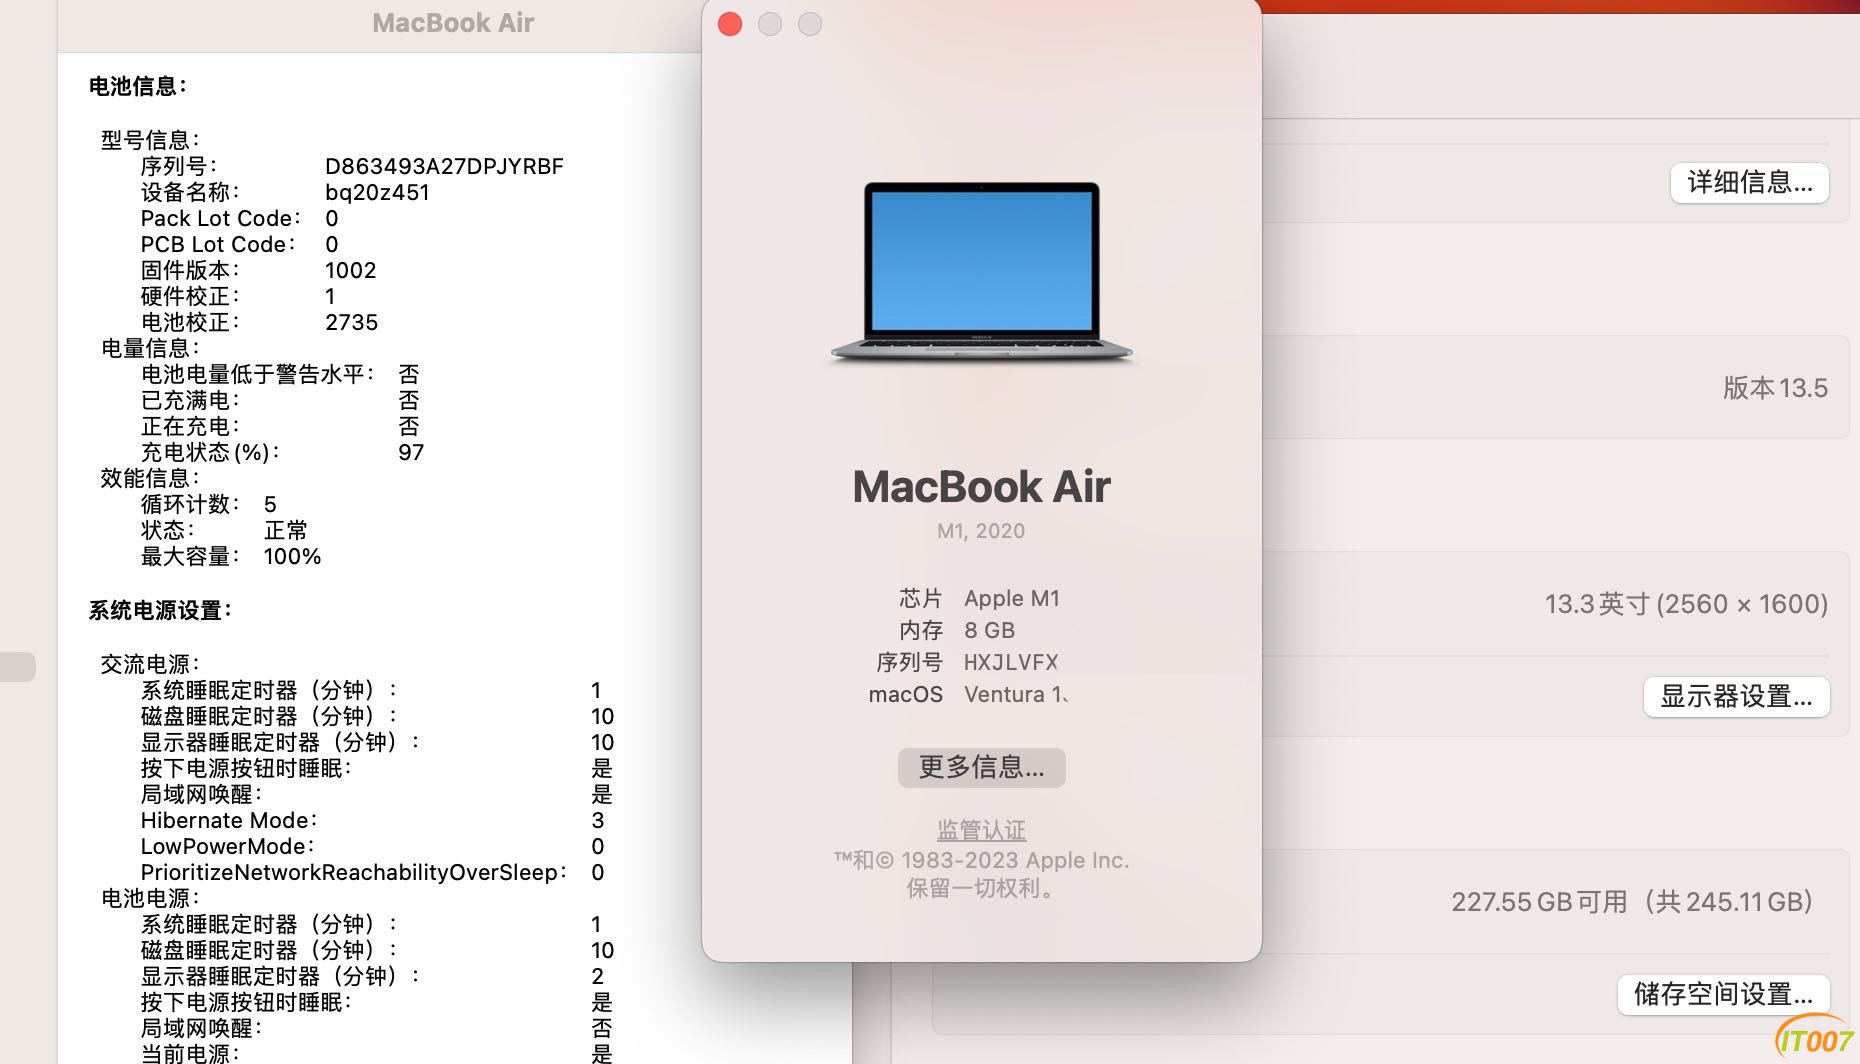
Task: Select the highlighted sidebar item at left edge
Action: click(17, 667)
